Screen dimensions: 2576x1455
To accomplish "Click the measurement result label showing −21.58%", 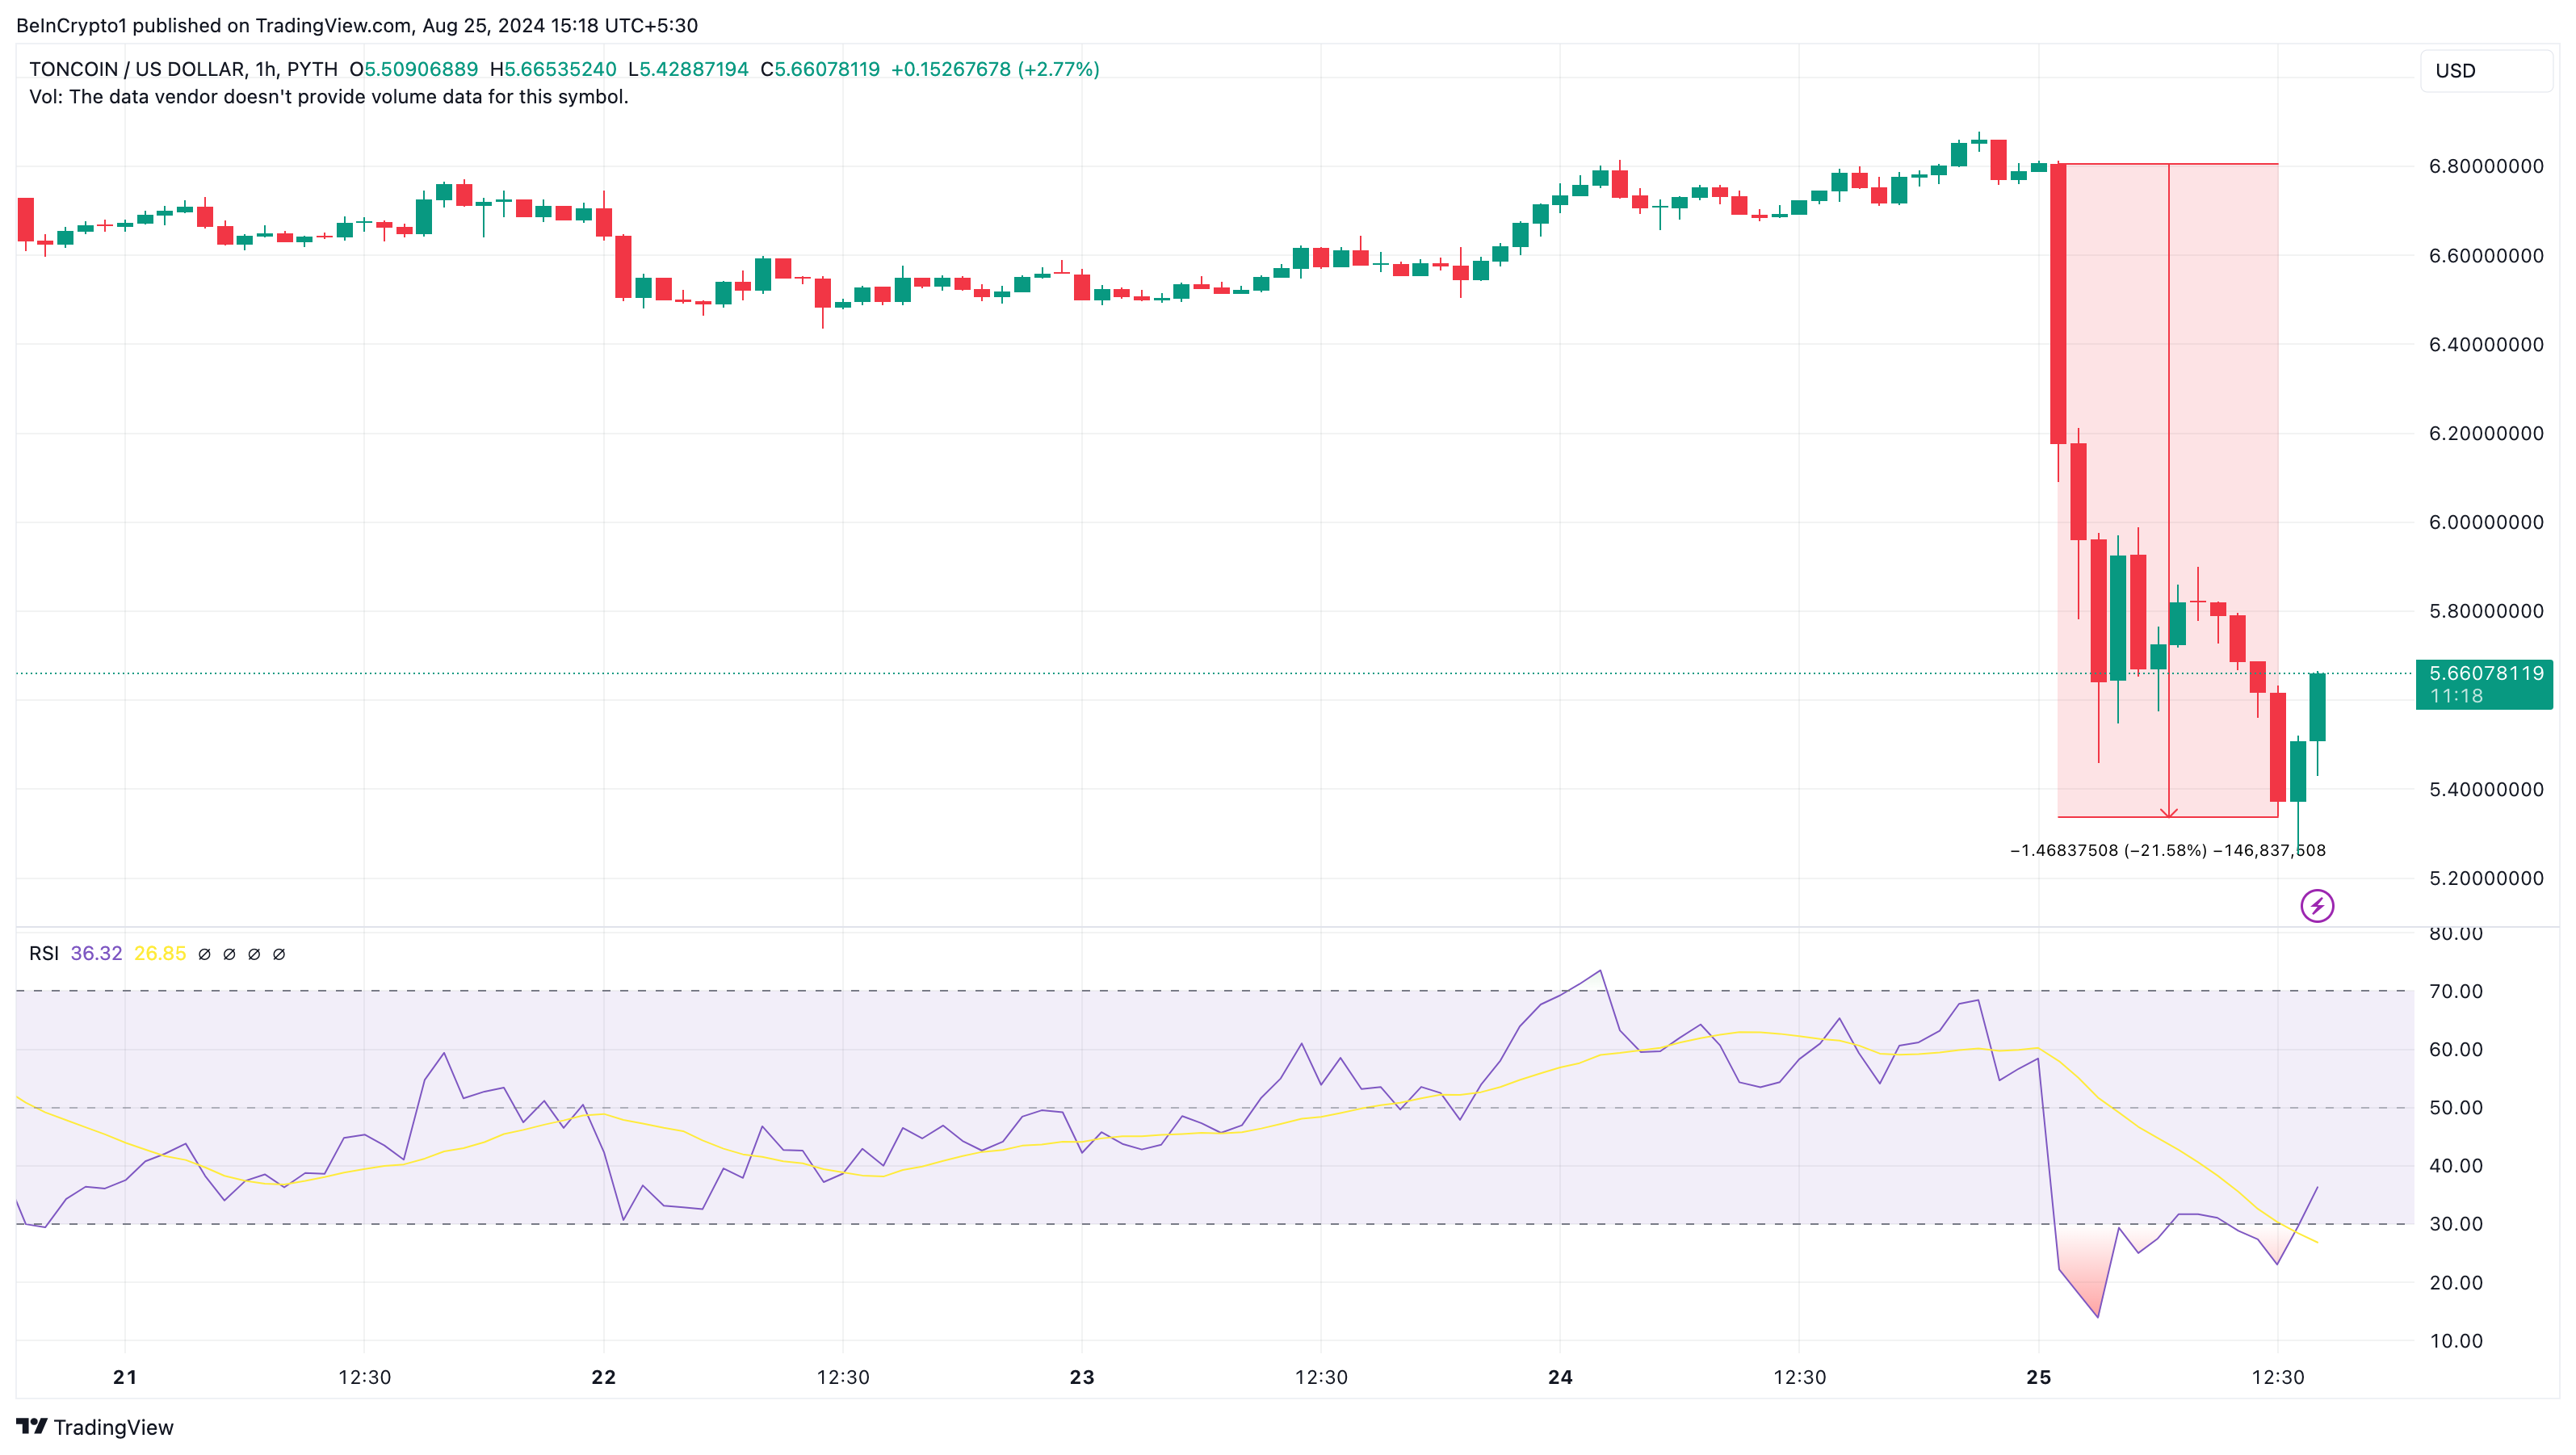I will pyautogui.click(x=2167, y=850).
